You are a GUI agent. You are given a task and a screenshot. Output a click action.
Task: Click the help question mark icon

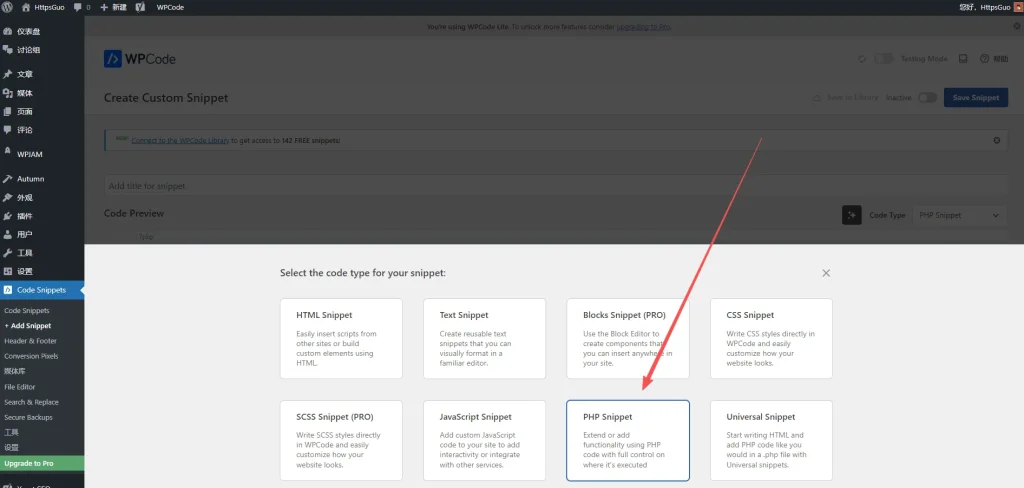pyautogui.click(x=985, y=59)
